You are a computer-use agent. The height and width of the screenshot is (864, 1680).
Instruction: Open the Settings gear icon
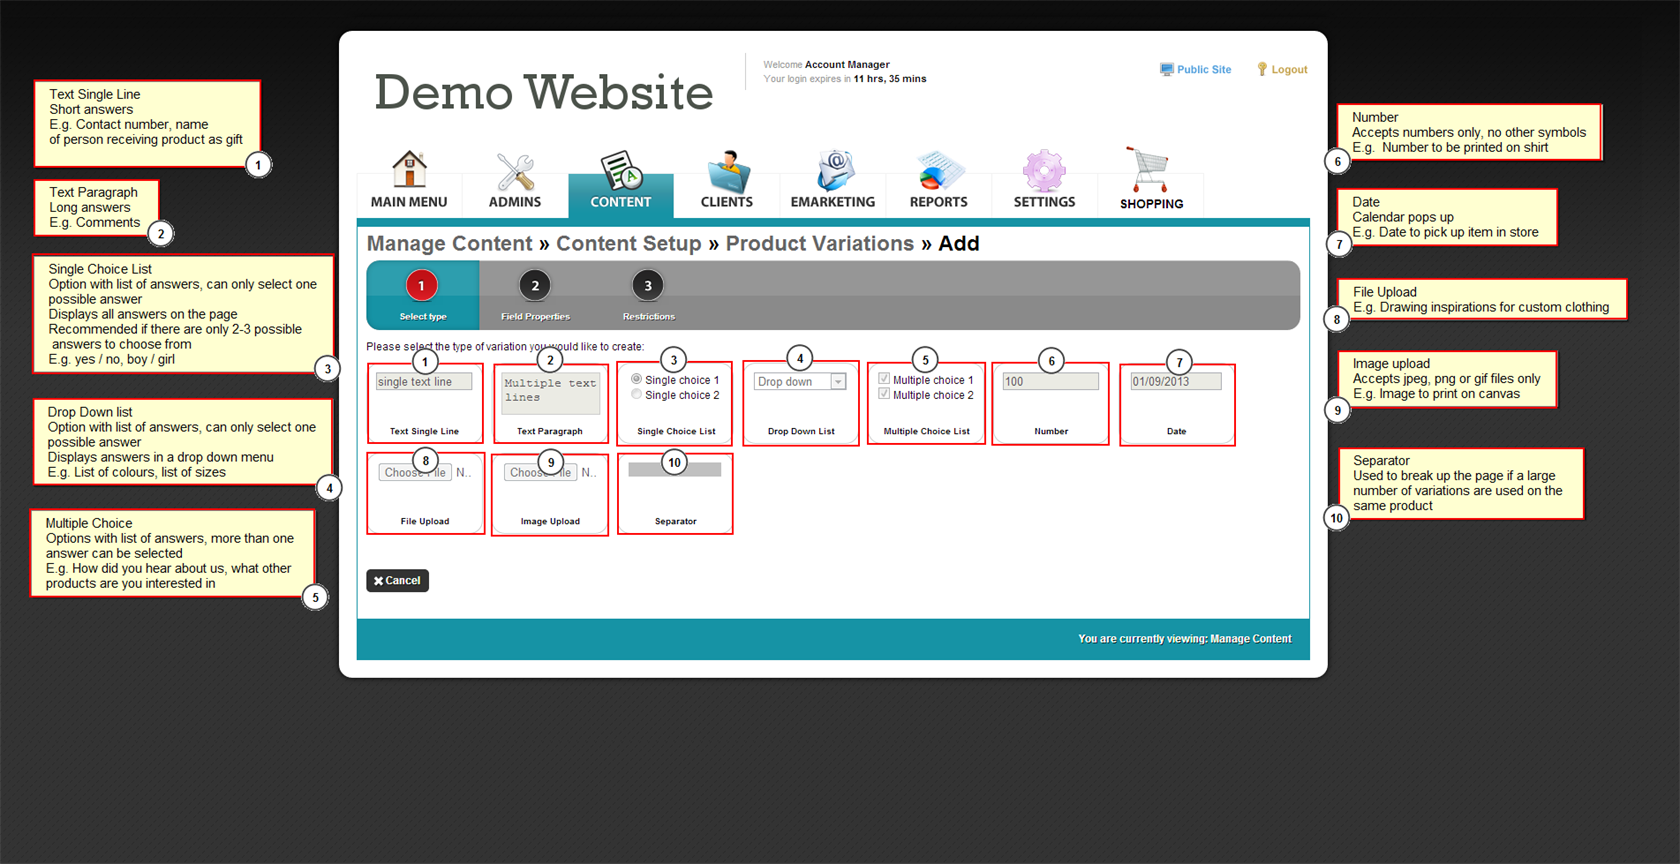tap(1044, 171)
